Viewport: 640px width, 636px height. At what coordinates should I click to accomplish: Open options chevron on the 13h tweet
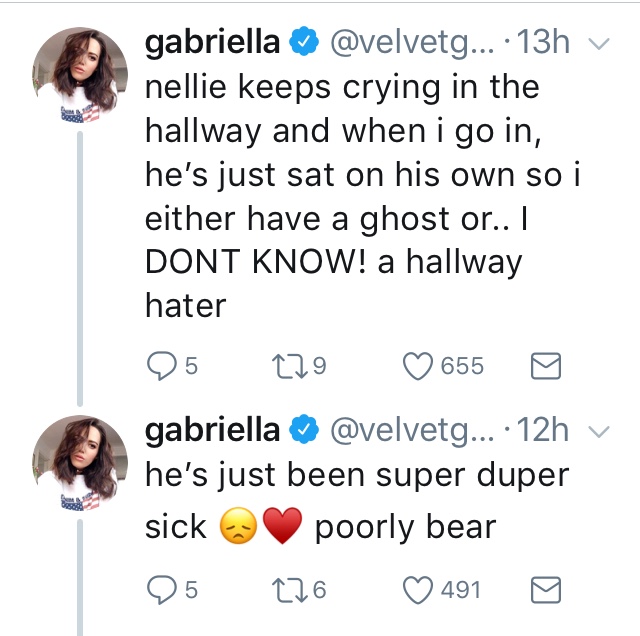[x=599, y=43]
